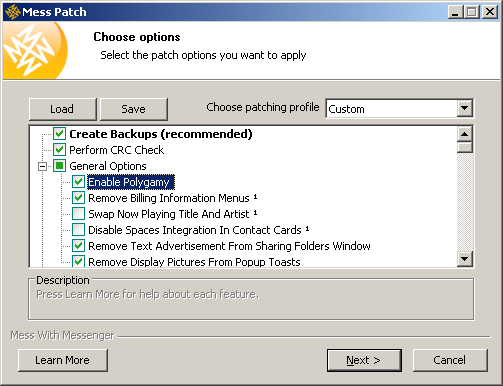Proceed with the Next > button
The height and width of the screenshot is (386, 503).
[x=364, y=360]
